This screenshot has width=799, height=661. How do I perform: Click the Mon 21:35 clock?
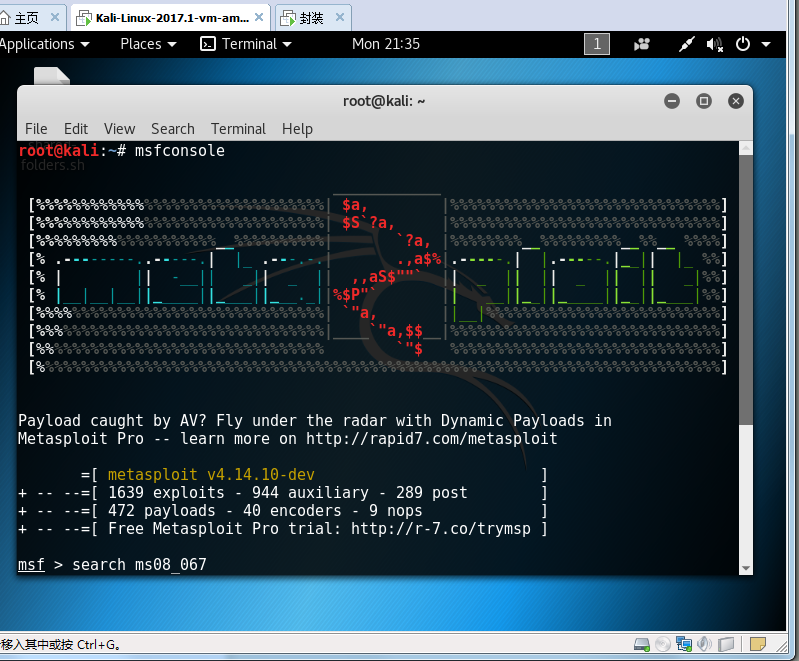(x=386, y=44)
